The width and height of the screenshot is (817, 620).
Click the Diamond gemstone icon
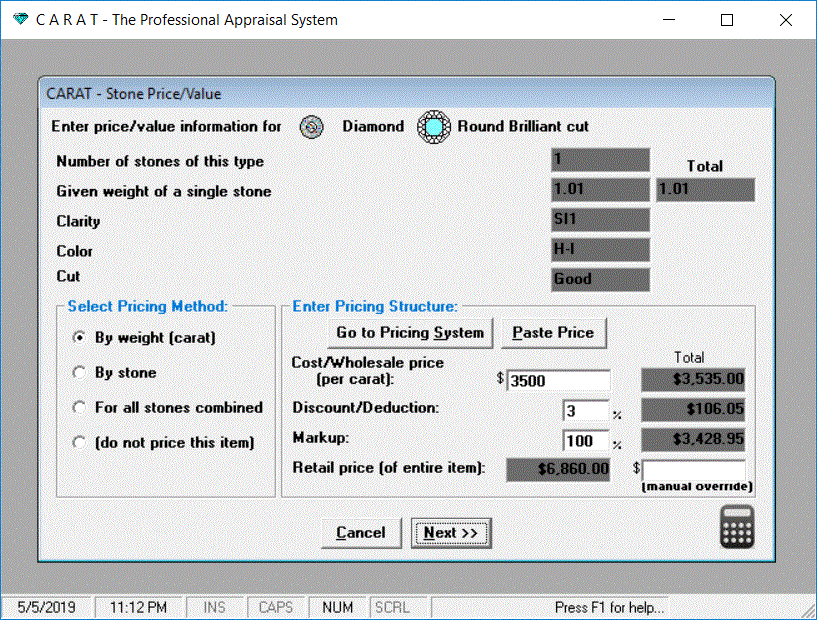pyautogui.click(x=313, y=127)
